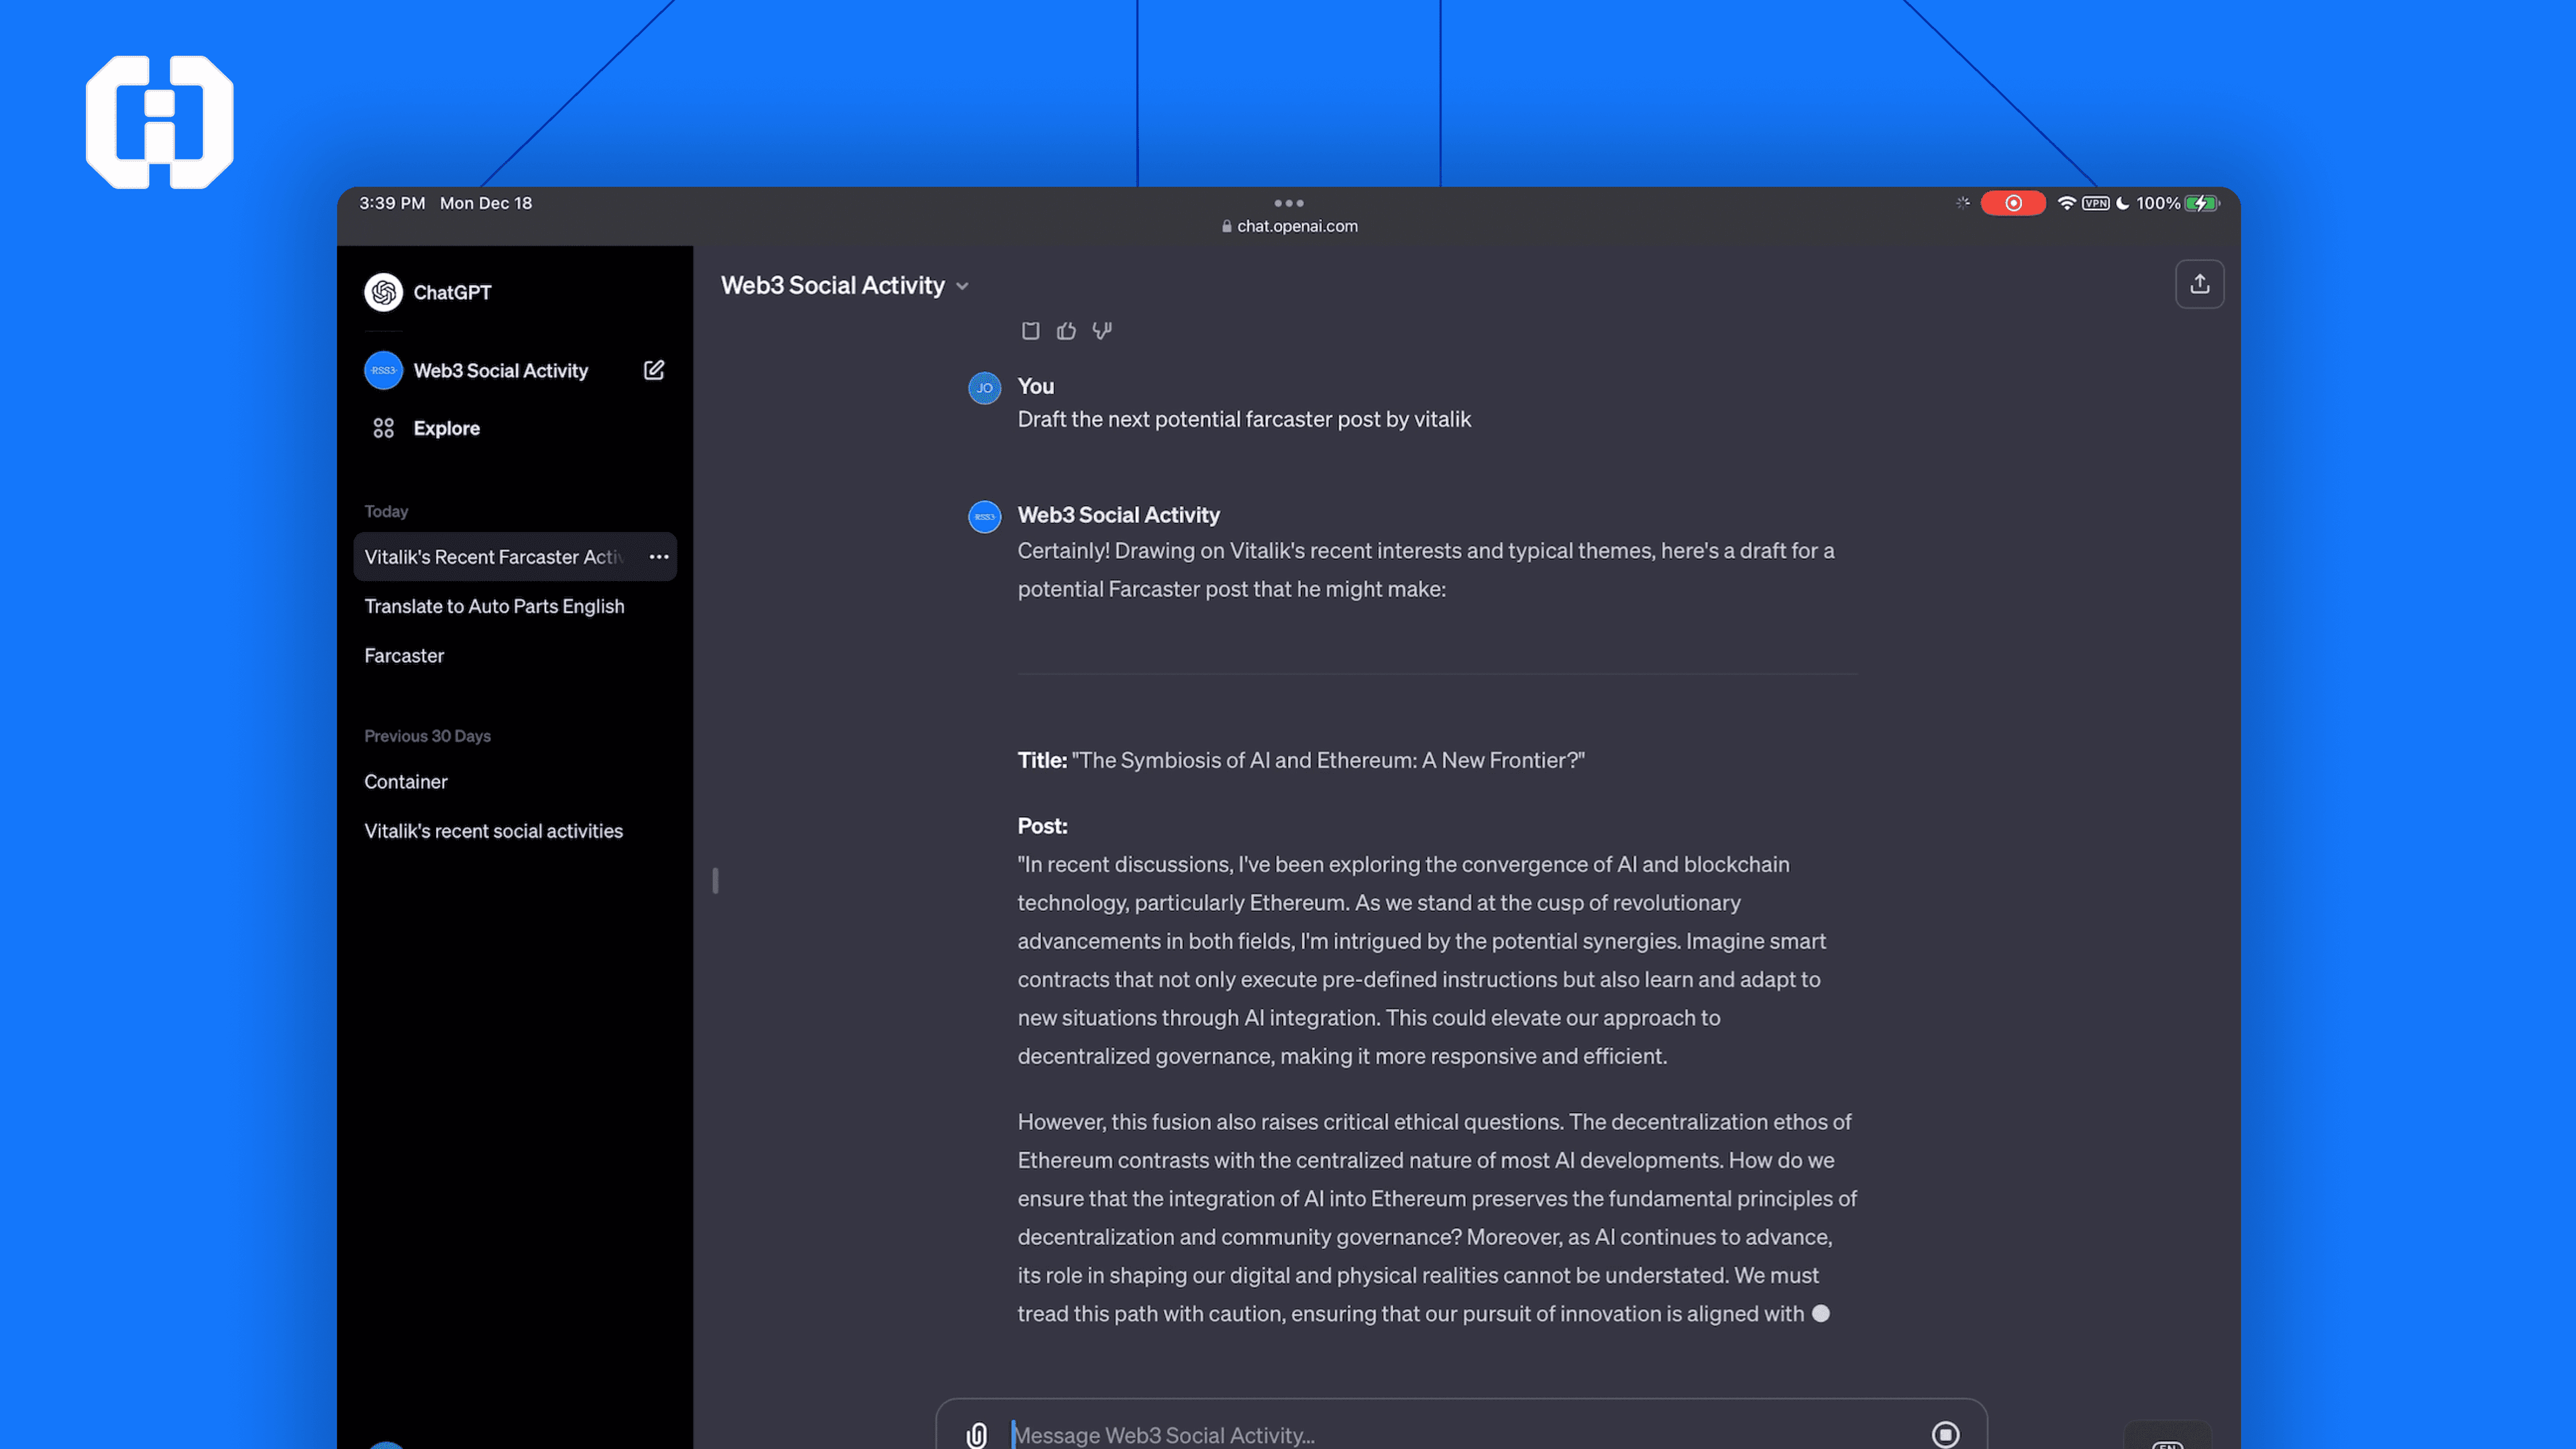Click the battery icon in status bar

pos(2202,203)
